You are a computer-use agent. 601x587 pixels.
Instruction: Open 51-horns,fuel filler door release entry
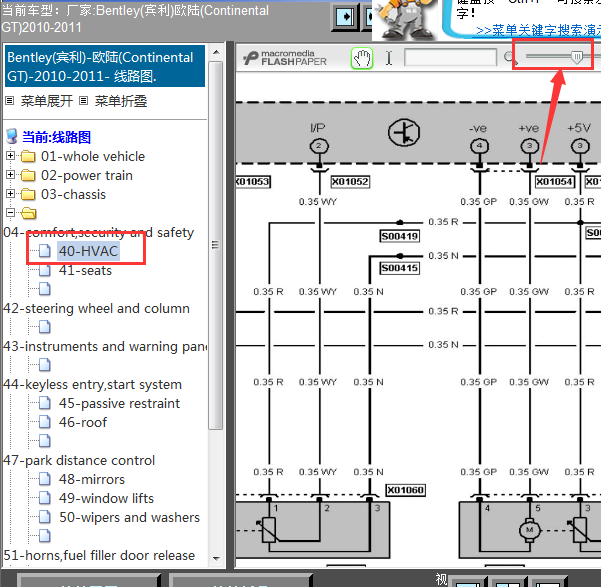99,555
